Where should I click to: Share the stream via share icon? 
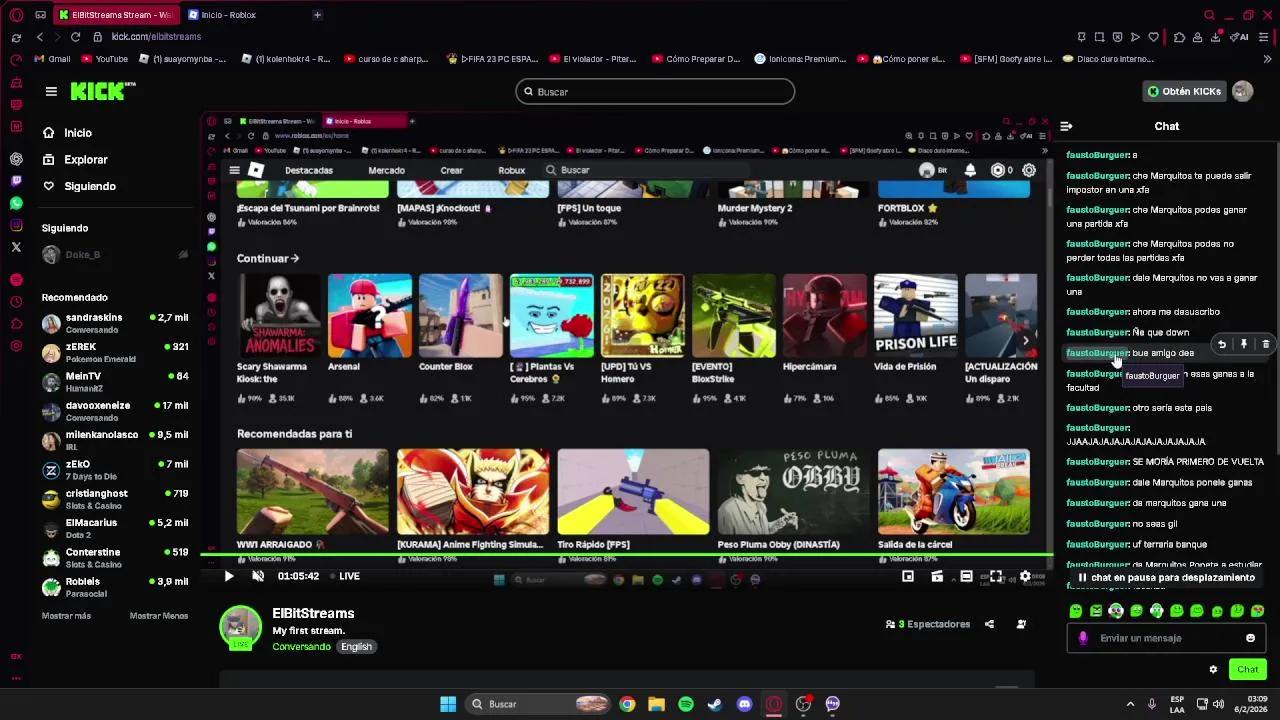989,624
